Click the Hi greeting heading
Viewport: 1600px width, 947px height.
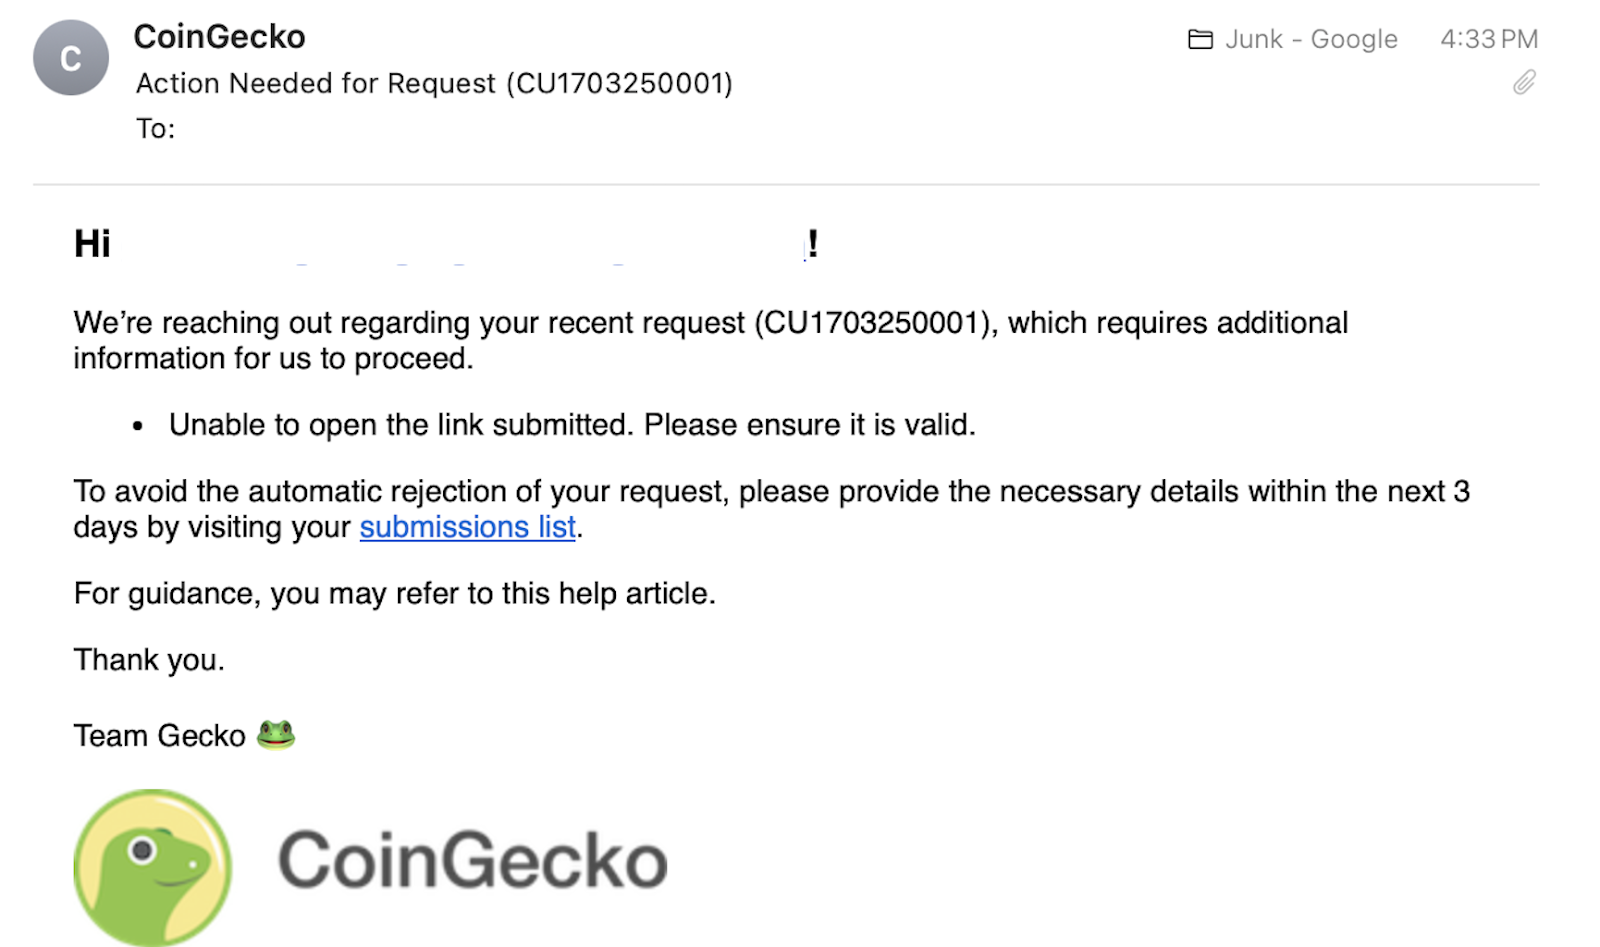[x=92, y=244]
